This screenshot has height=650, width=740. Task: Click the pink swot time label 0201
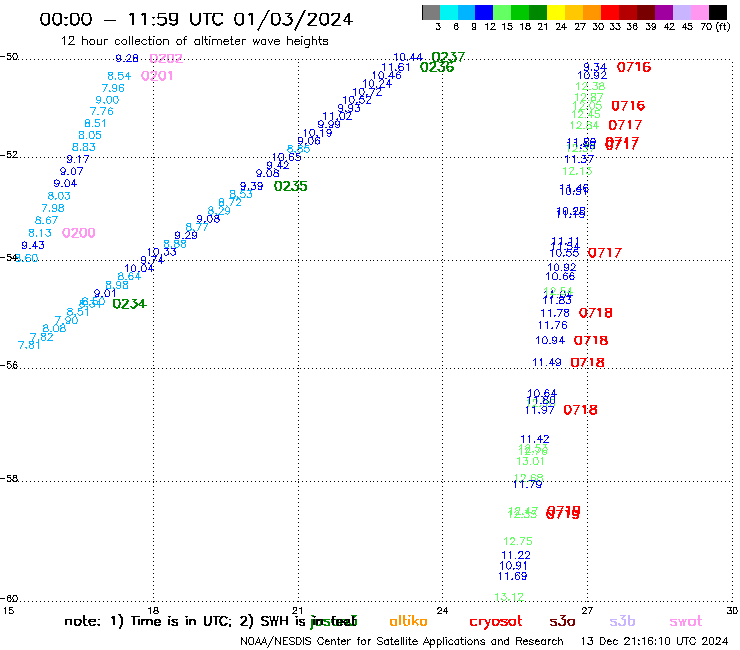click(157, 76)
